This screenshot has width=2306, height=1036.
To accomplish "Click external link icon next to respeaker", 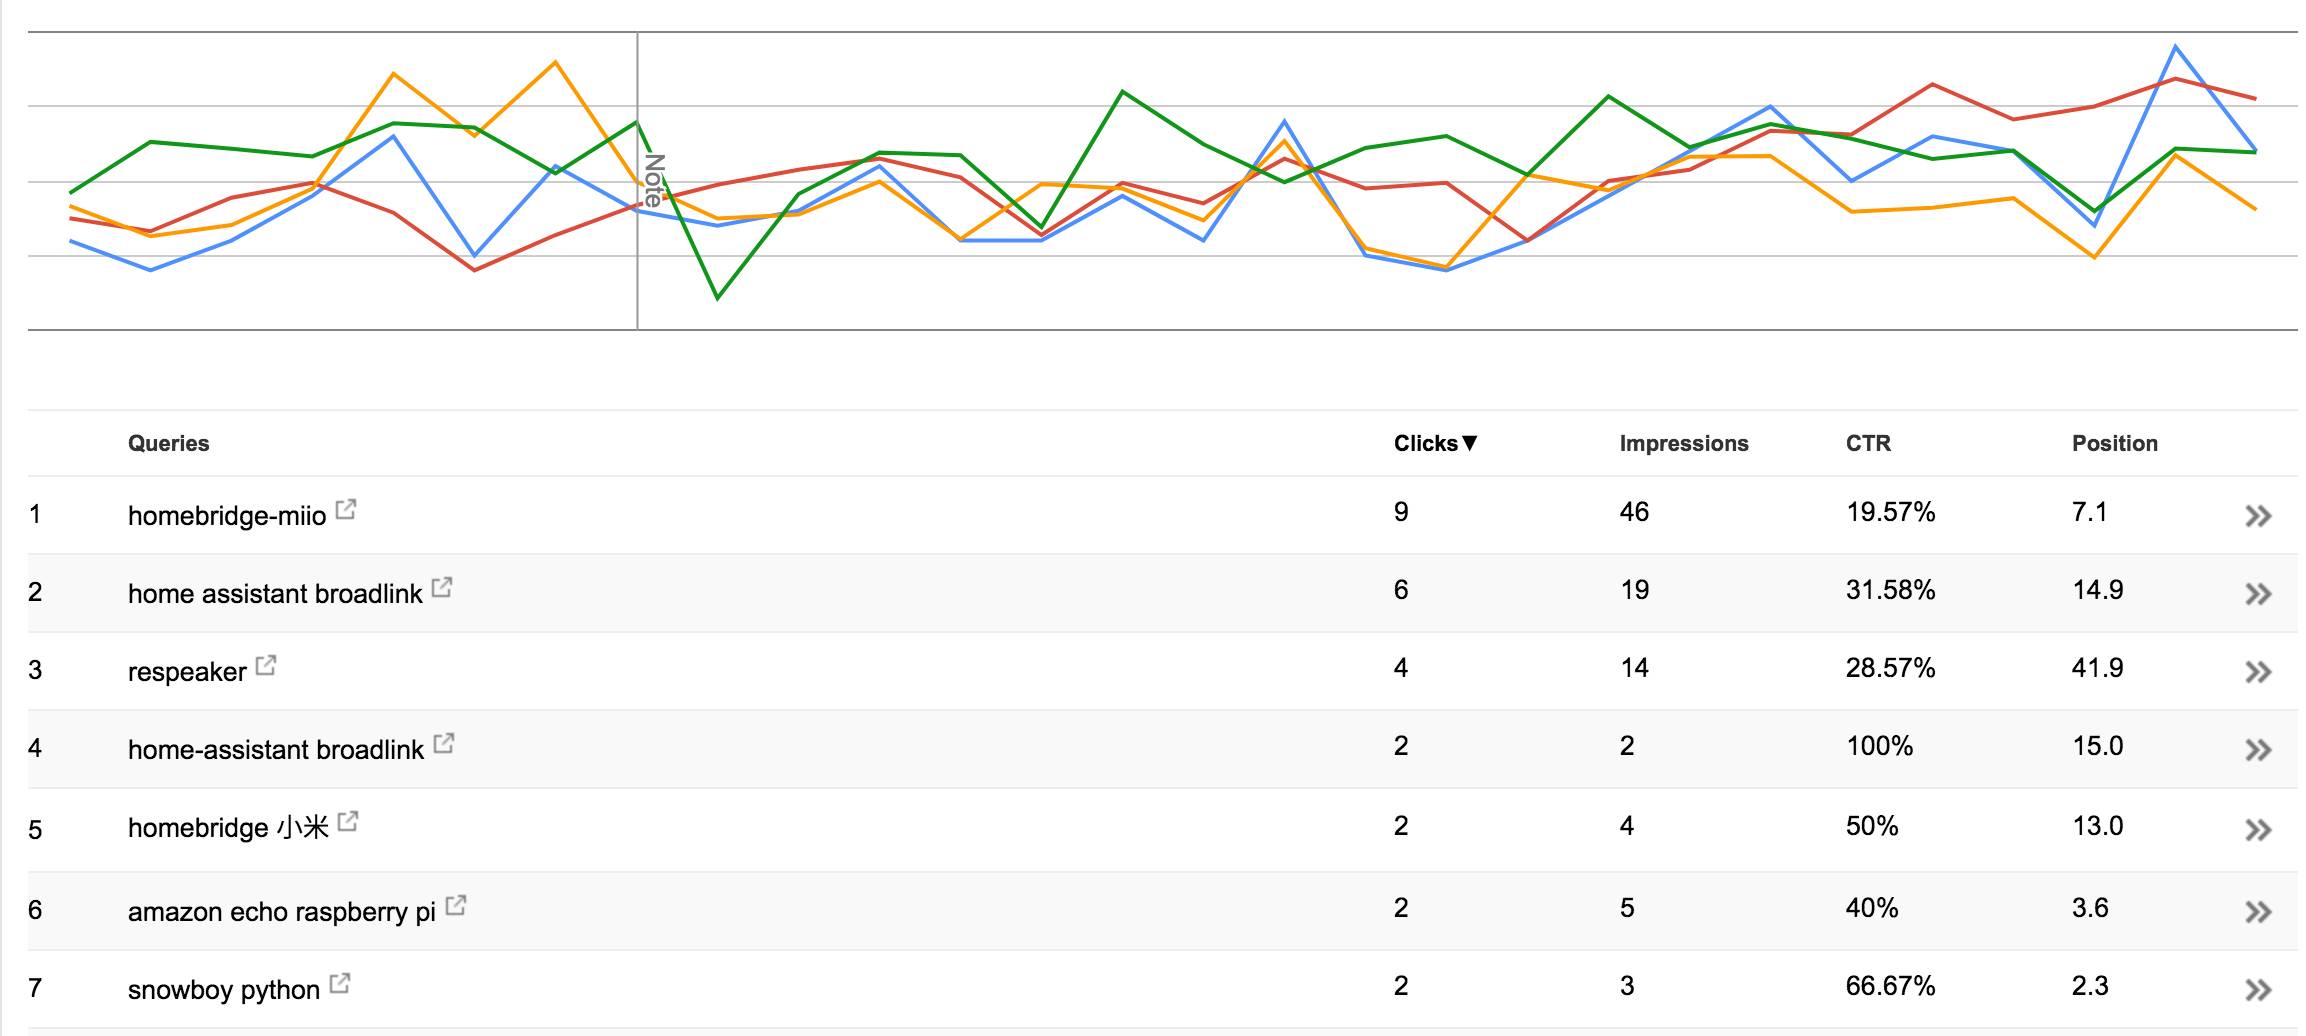I will pos(266,666).
